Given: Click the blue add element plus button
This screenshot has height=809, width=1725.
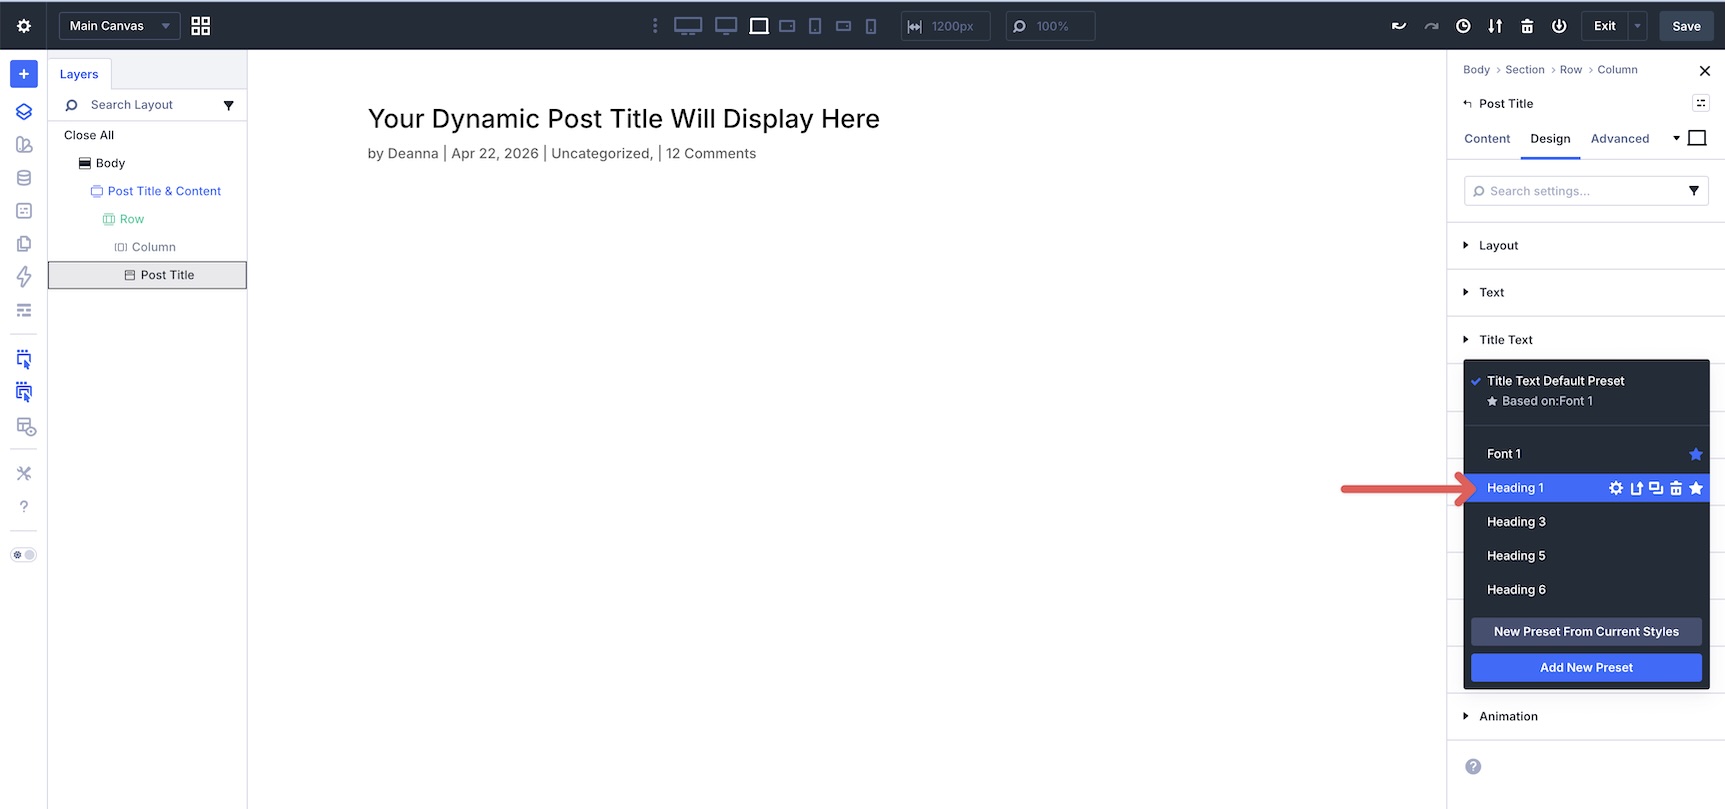Looking at the screenshot, I should 24,74.
